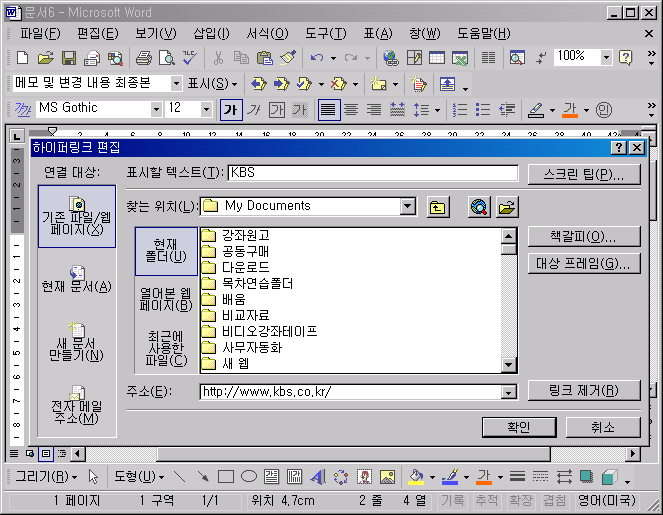Insert a text box from the drawing toolbar
Image resolution: width=663 pixels, height=515 pixels.
pyautogui.click(x=271, y=477)
